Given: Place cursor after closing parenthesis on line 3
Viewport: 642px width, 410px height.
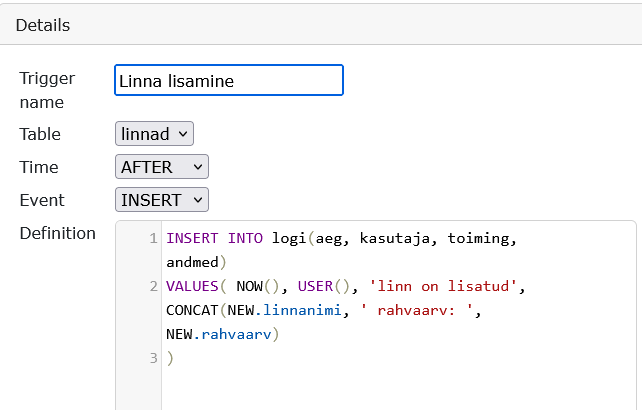Looking at the screenshot, I should pyautogui.click(x=175, y=358).
